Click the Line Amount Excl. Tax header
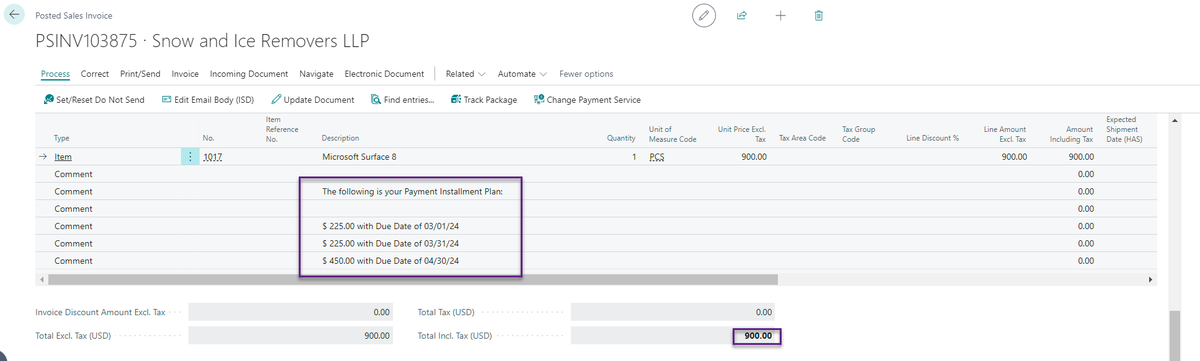The width and height of the screenshot is (1200, 361). click(1004, 134)
